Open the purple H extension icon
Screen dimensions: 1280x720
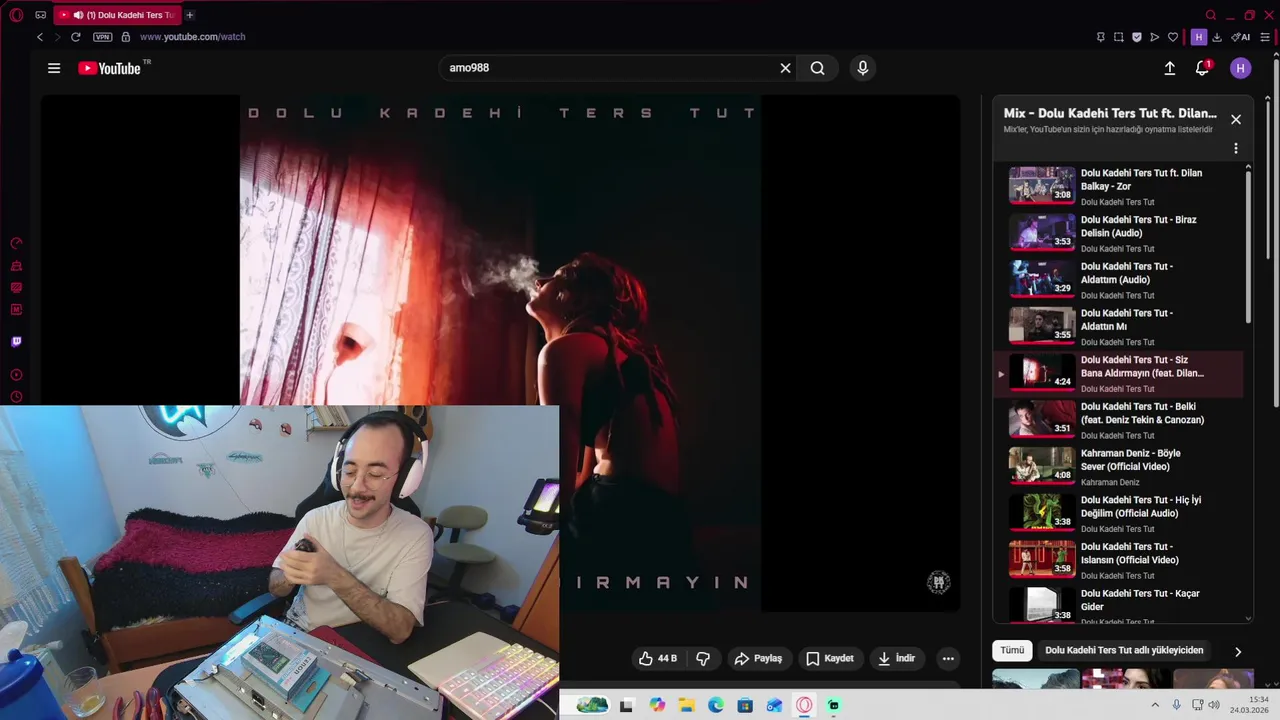[1199, 37]
